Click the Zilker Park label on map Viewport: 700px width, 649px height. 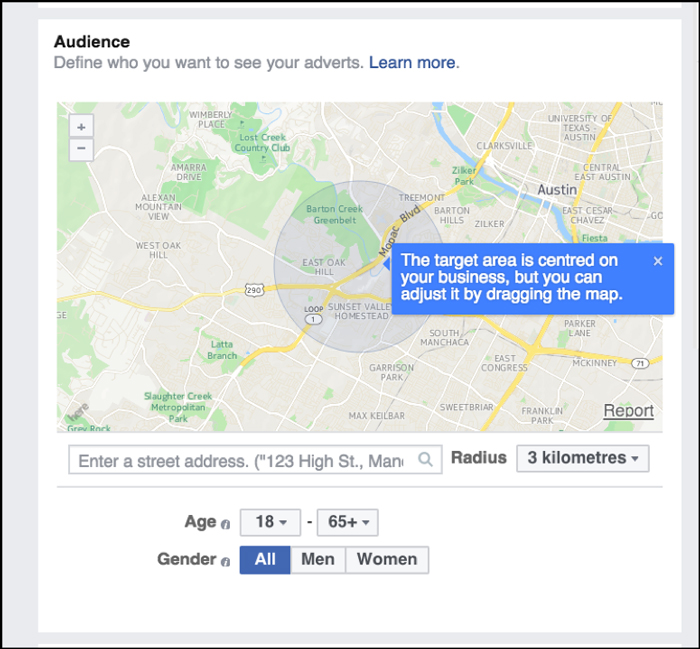click(464, 176)
